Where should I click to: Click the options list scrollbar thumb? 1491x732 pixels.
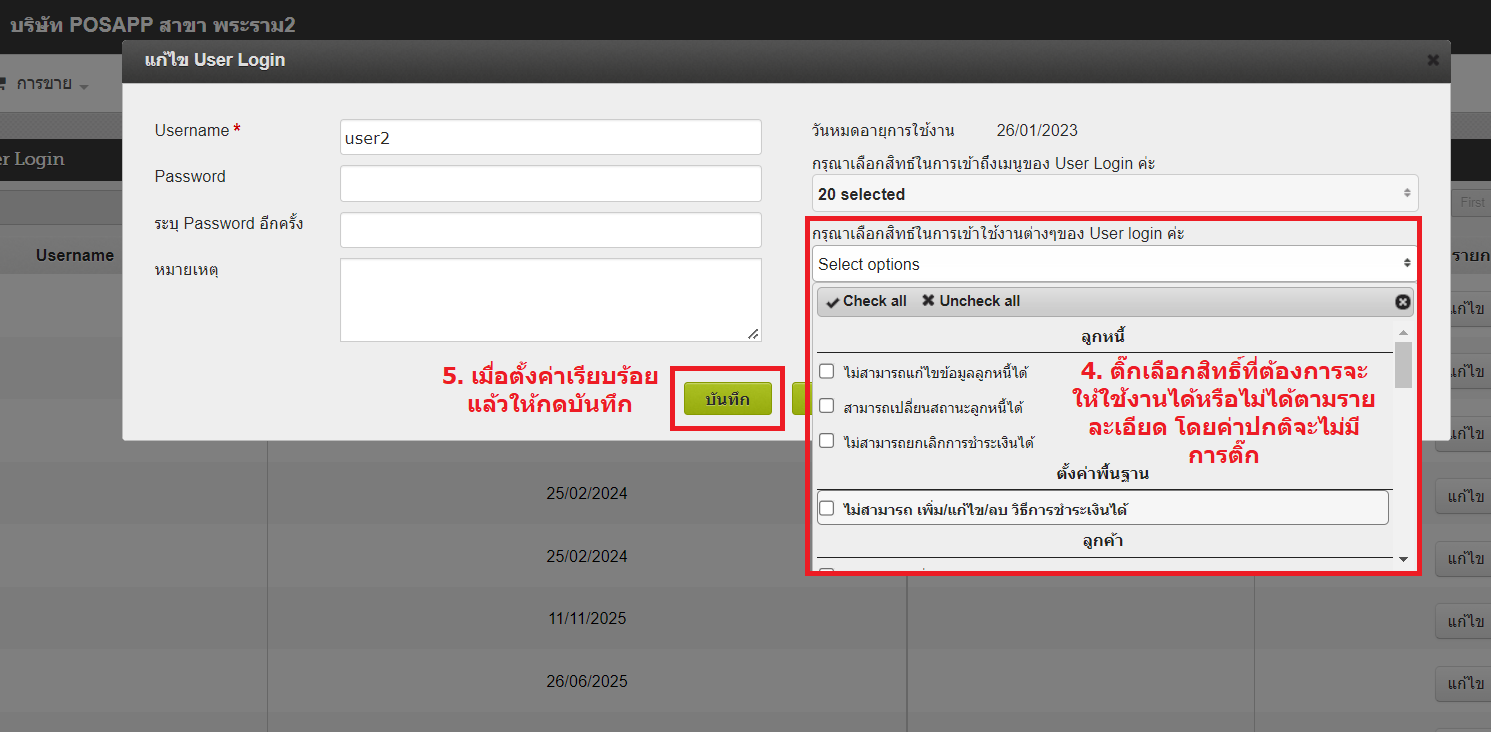pyautogui.click(x=1403, y=365)
